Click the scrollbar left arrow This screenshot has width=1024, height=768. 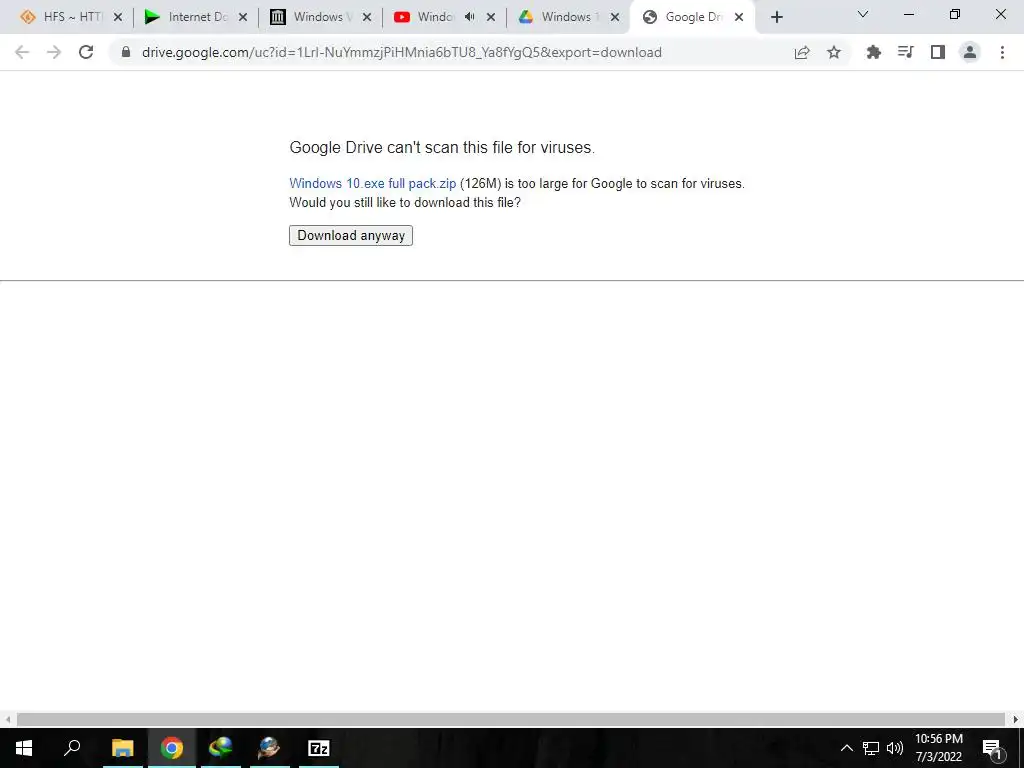coord(7,720)
